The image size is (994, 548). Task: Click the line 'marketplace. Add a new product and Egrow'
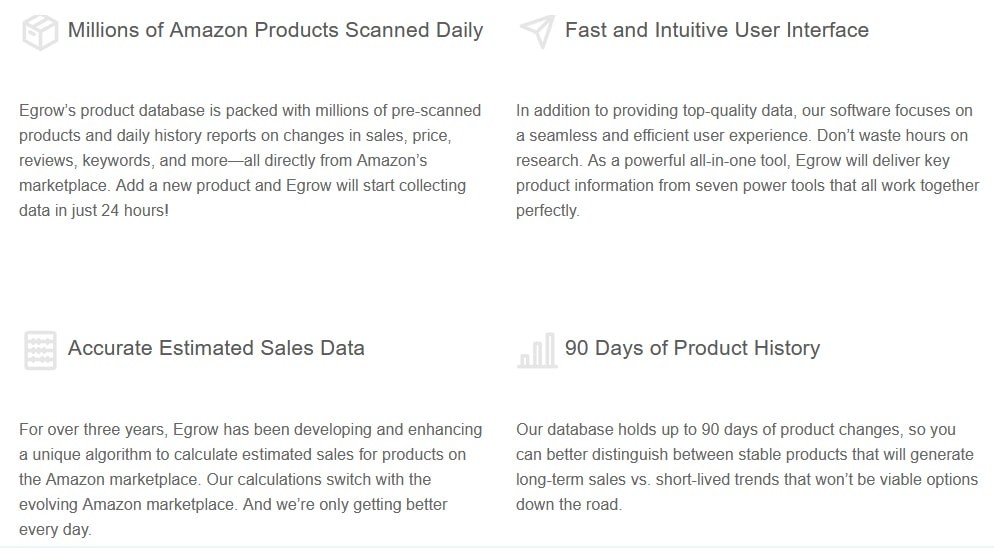coord(242,186)
